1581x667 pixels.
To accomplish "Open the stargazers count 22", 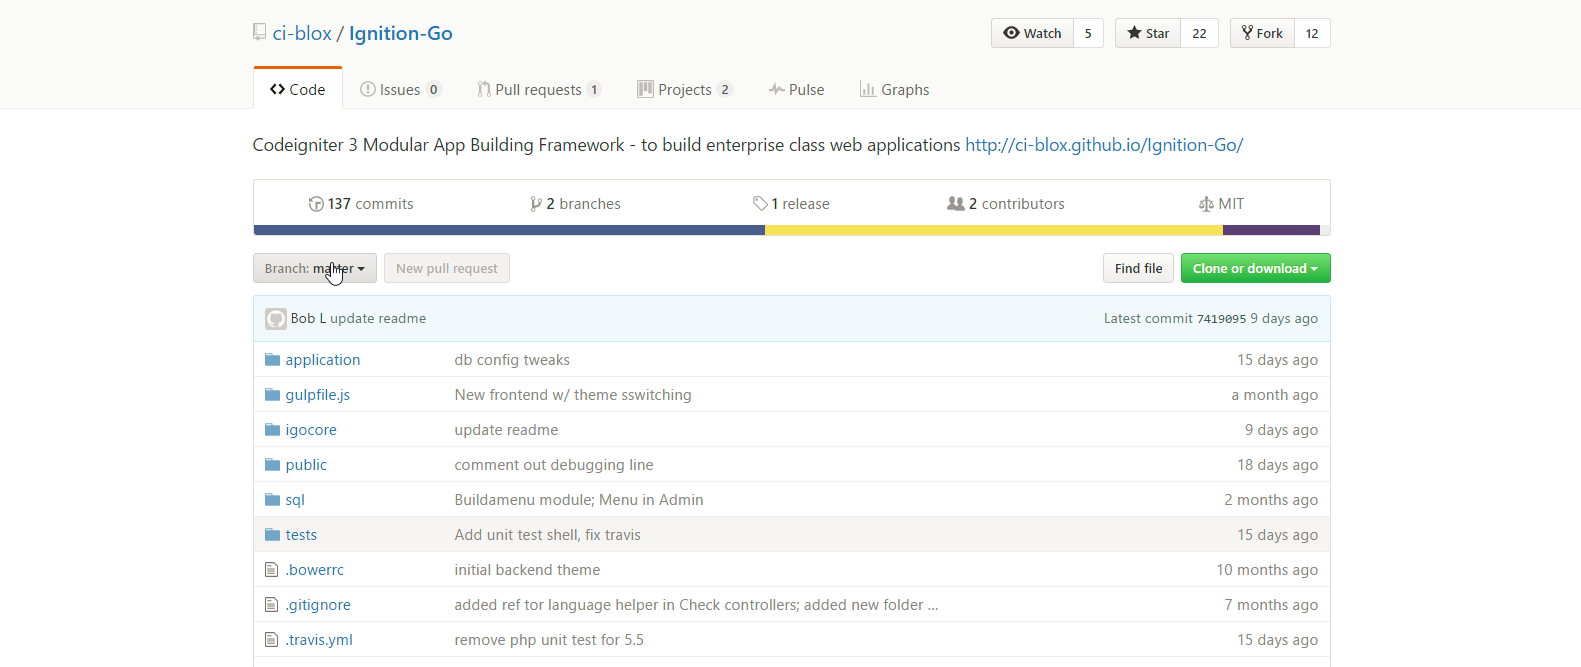I will (x=1199, y=33).
